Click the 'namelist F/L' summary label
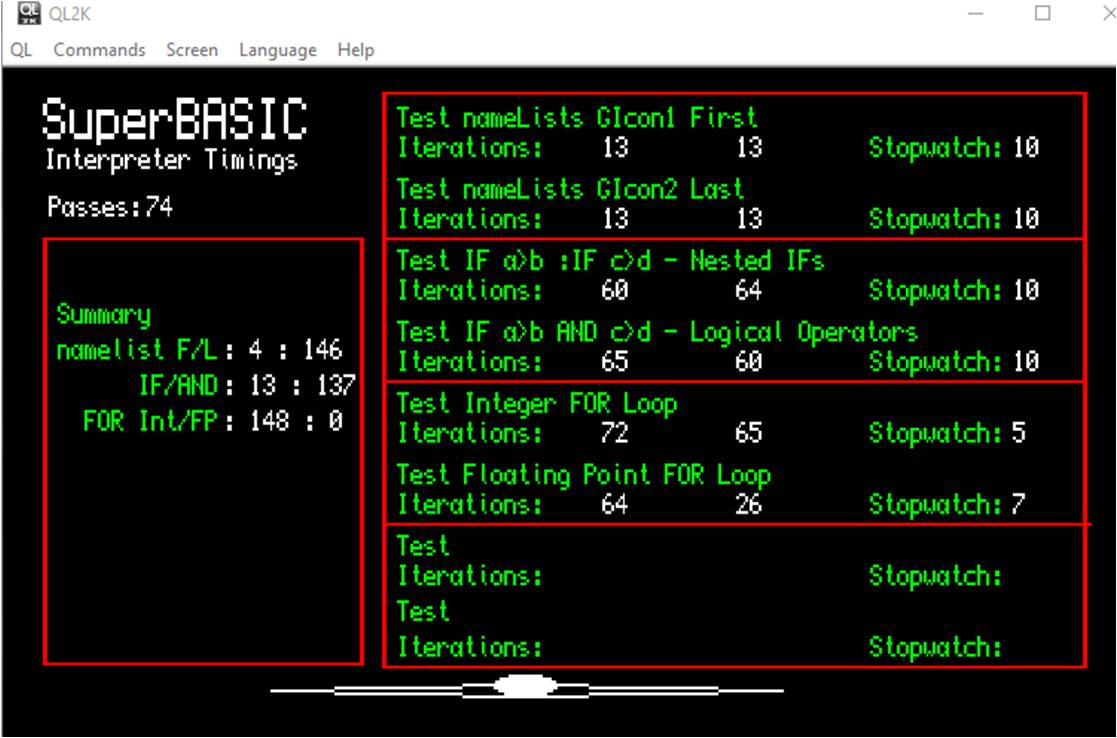This screenshot has height=738, width=1117. (x=137, y=350)
